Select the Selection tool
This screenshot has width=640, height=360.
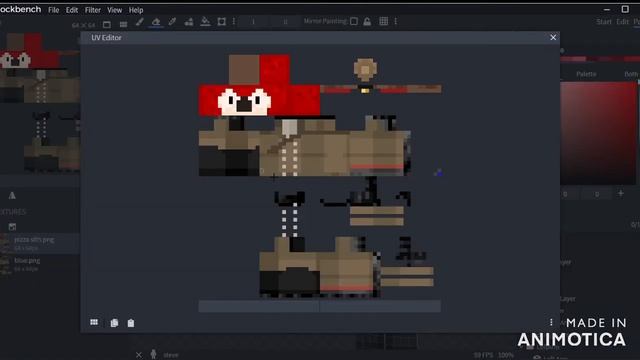point(222,22)
